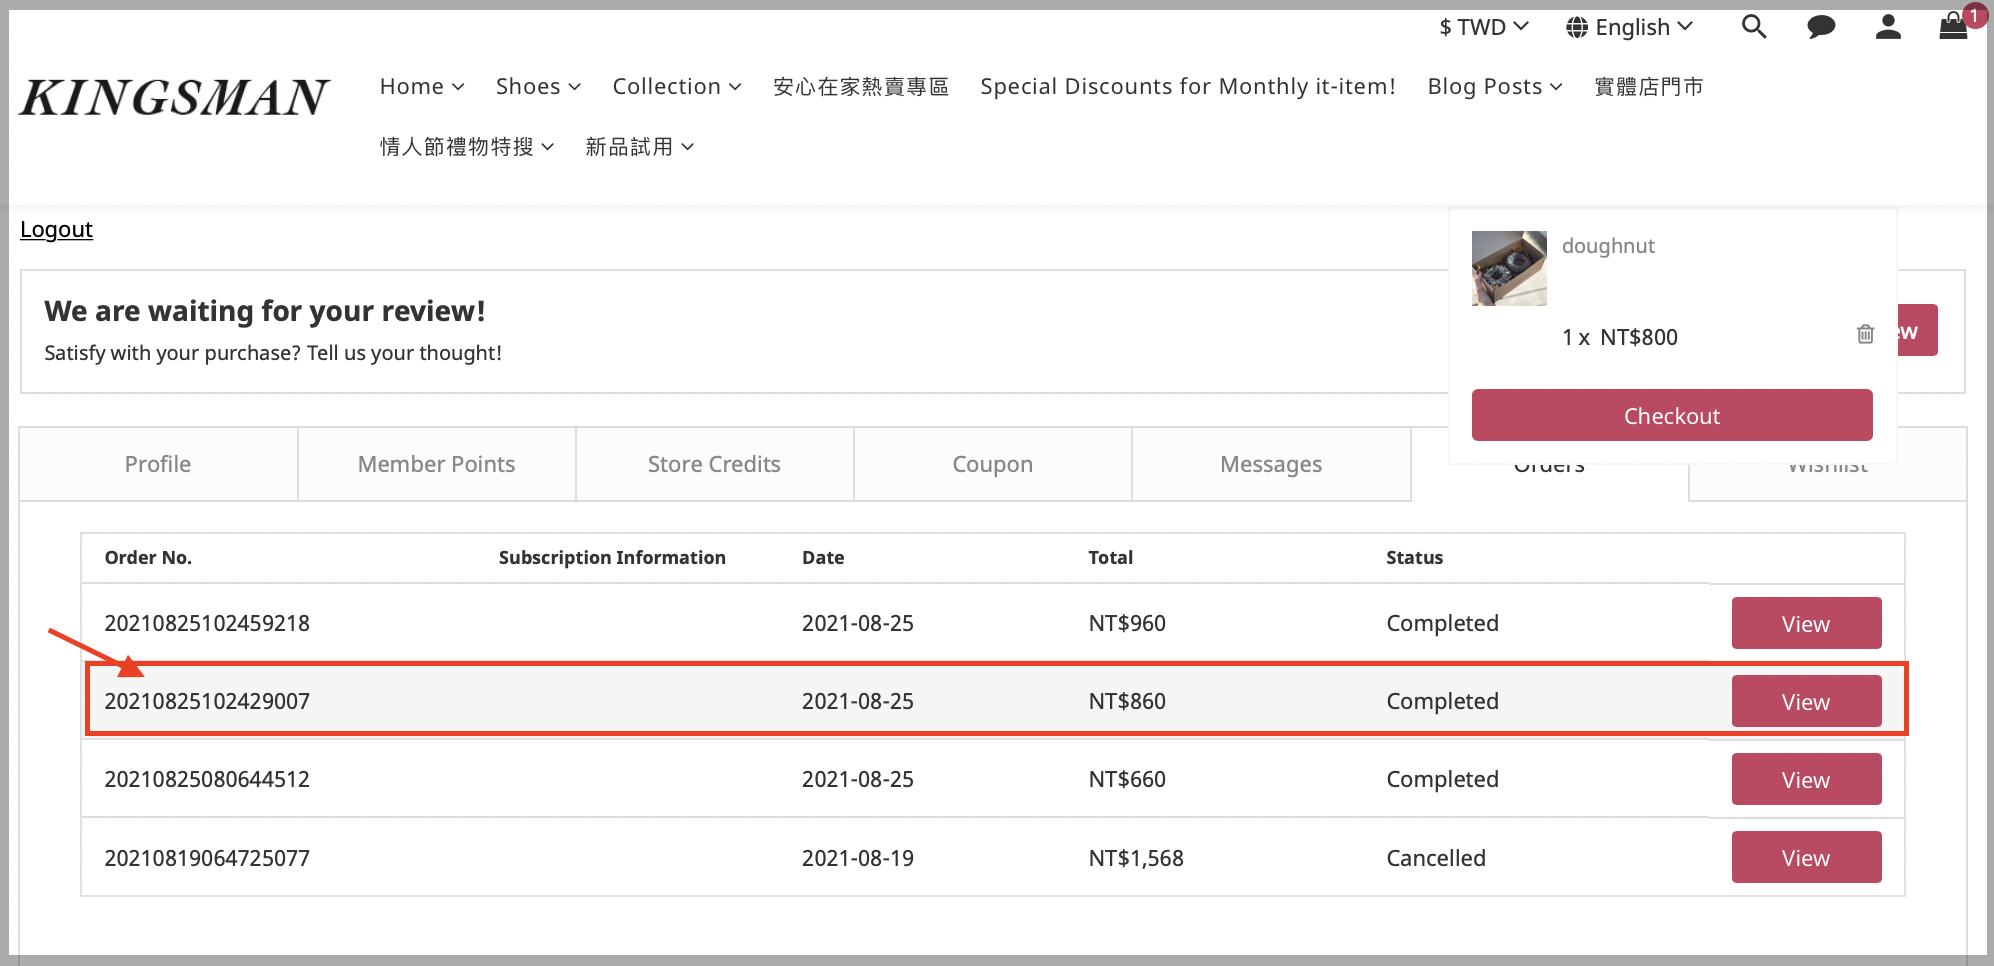The image size is (1994, 966).
Task: Click the 1 x NT$800 cart price
Action: pos(1620,337)
